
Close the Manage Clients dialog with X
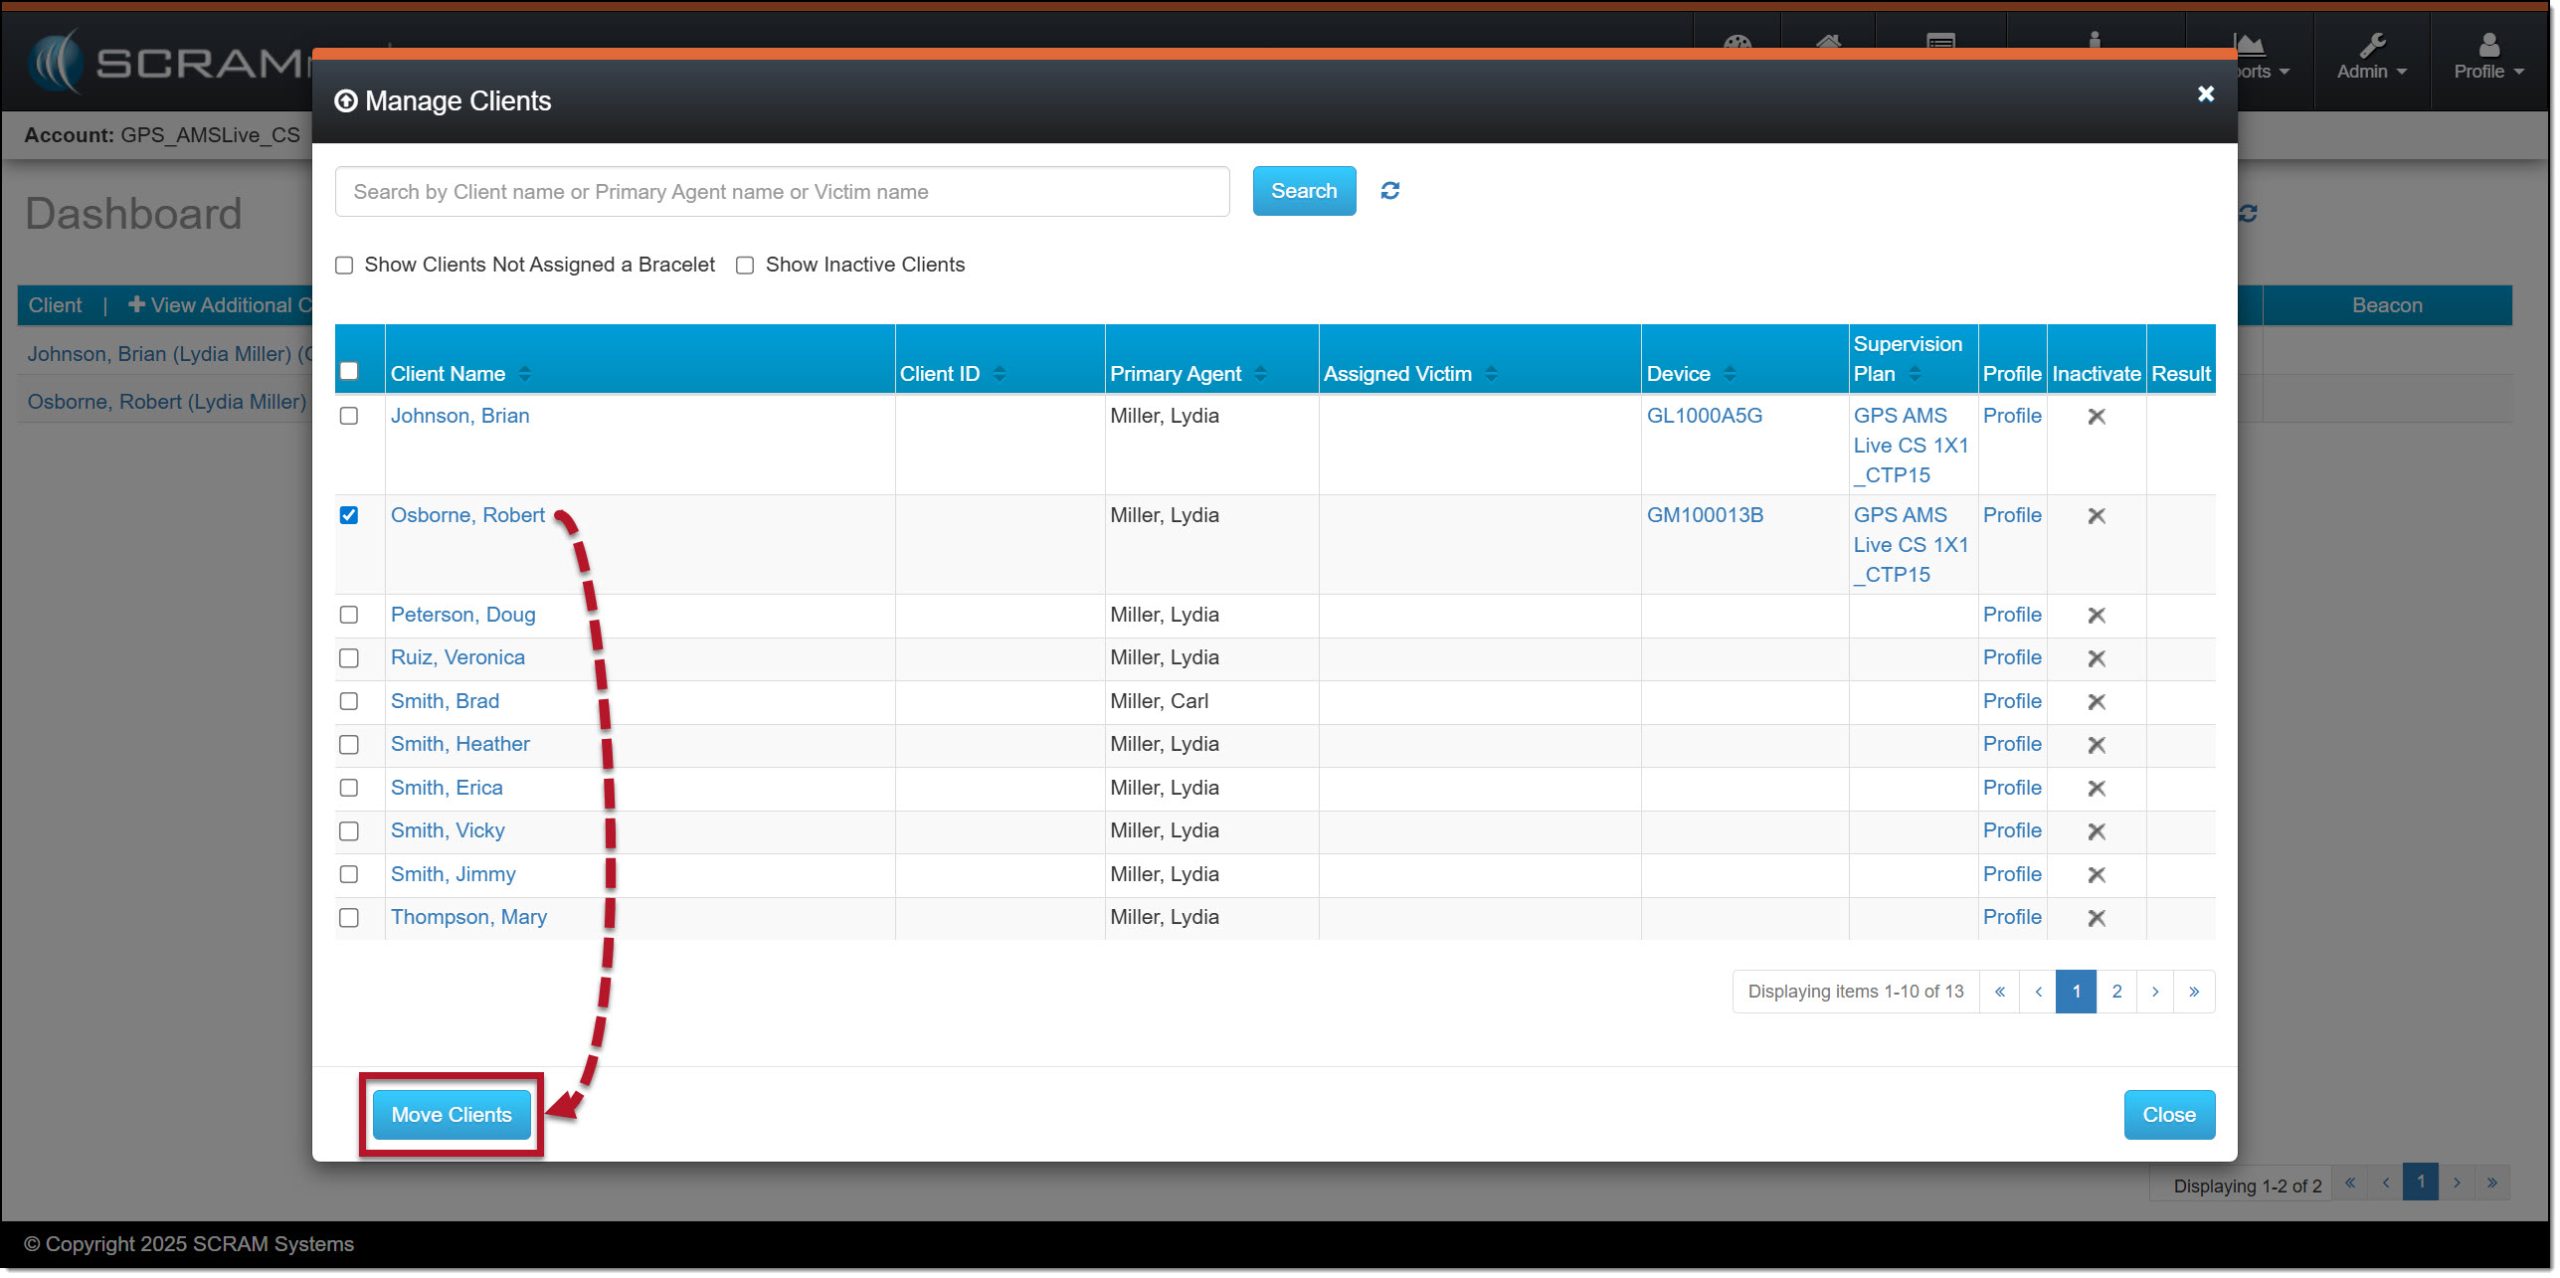pos(2204,94)
